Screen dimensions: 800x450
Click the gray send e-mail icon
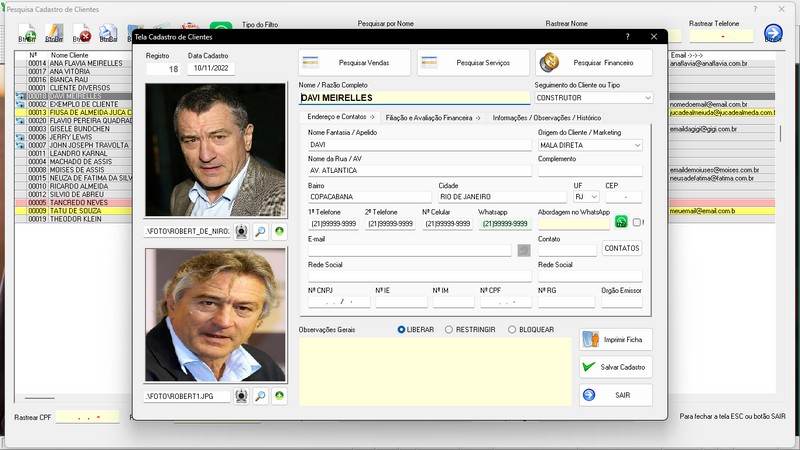[524, 250]
